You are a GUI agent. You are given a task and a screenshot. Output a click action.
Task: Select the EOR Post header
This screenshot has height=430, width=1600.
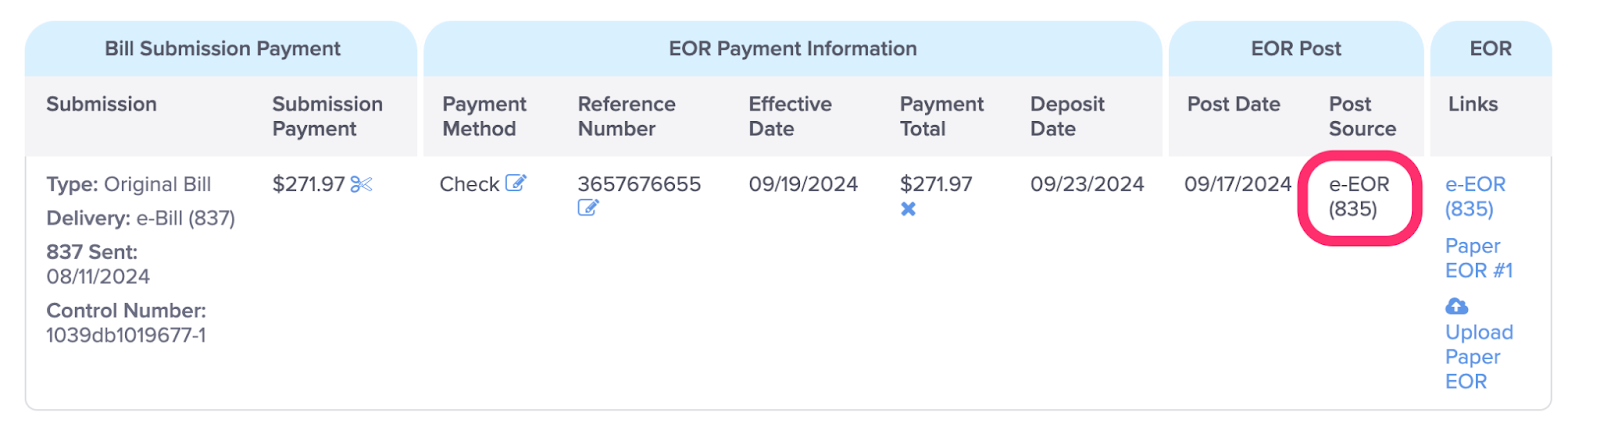click(1296, 48)
